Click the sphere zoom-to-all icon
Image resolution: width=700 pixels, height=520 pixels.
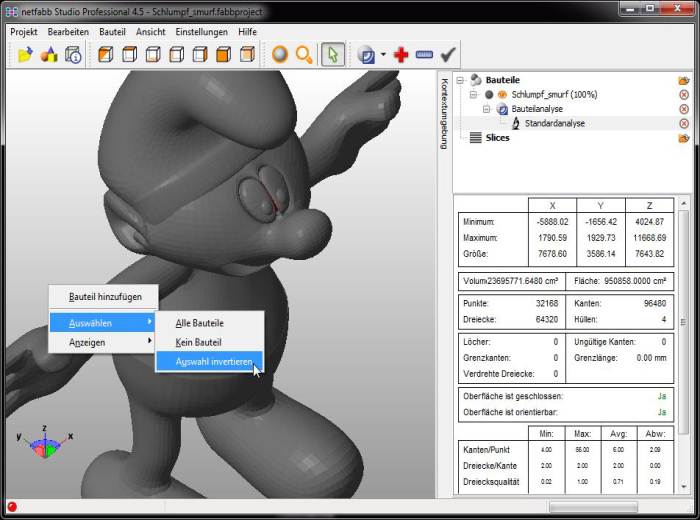[x=280, y=55]
